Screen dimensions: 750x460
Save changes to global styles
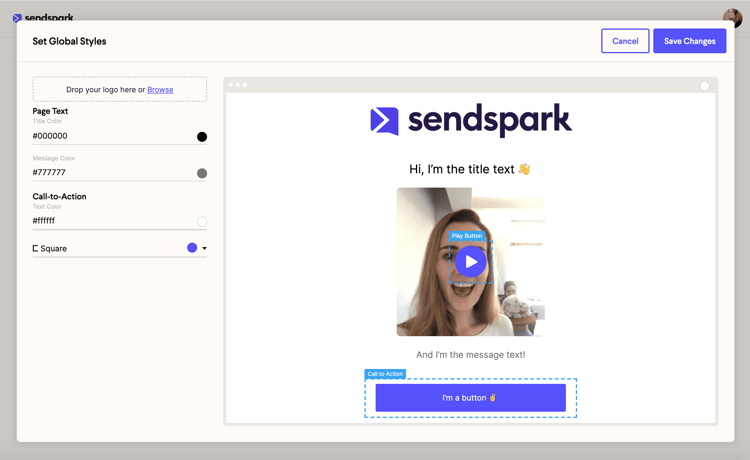click(689, 41)
